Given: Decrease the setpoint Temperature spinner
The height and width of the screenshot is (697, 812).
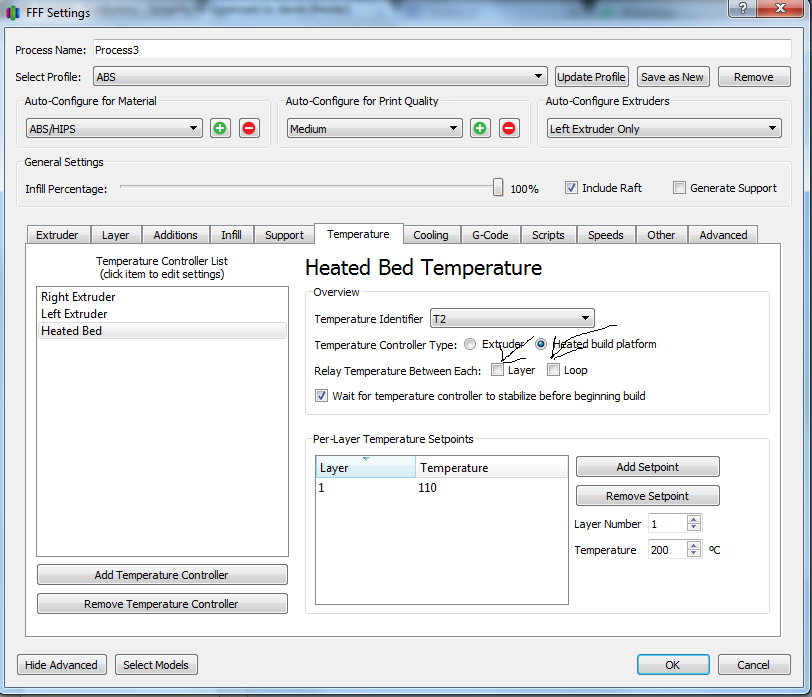Looking at the screenshot, I should pyautogui.click(x=693, y=553).
